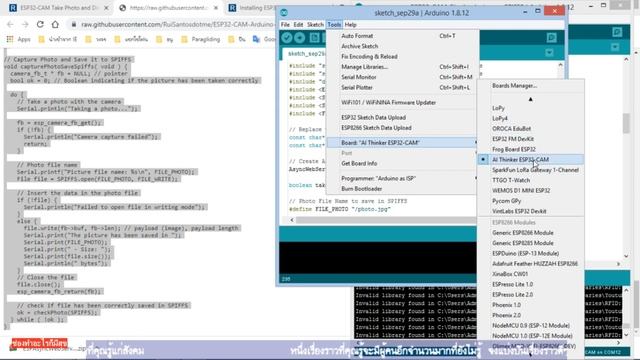This screenshot has height=360, width=640.
Task: Open the Paragliding bookmark folder
Action: (x=201, y=39)
